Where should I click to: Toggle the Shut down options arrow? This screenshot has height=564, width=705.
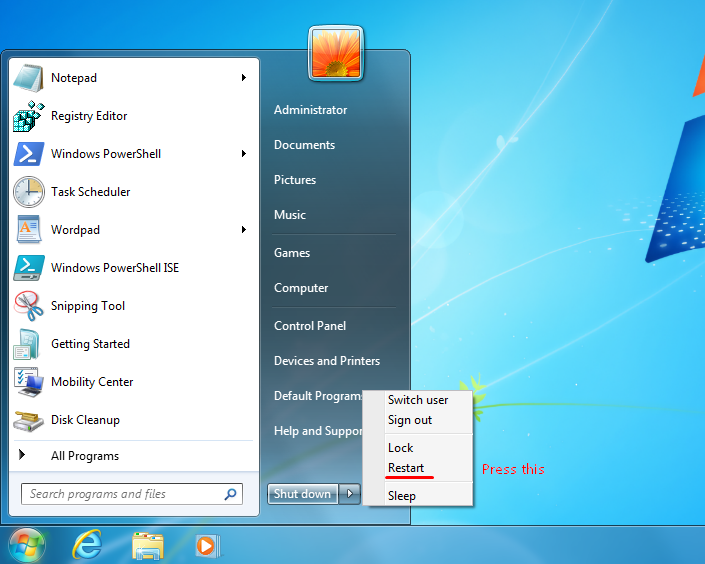click(349, 494)
